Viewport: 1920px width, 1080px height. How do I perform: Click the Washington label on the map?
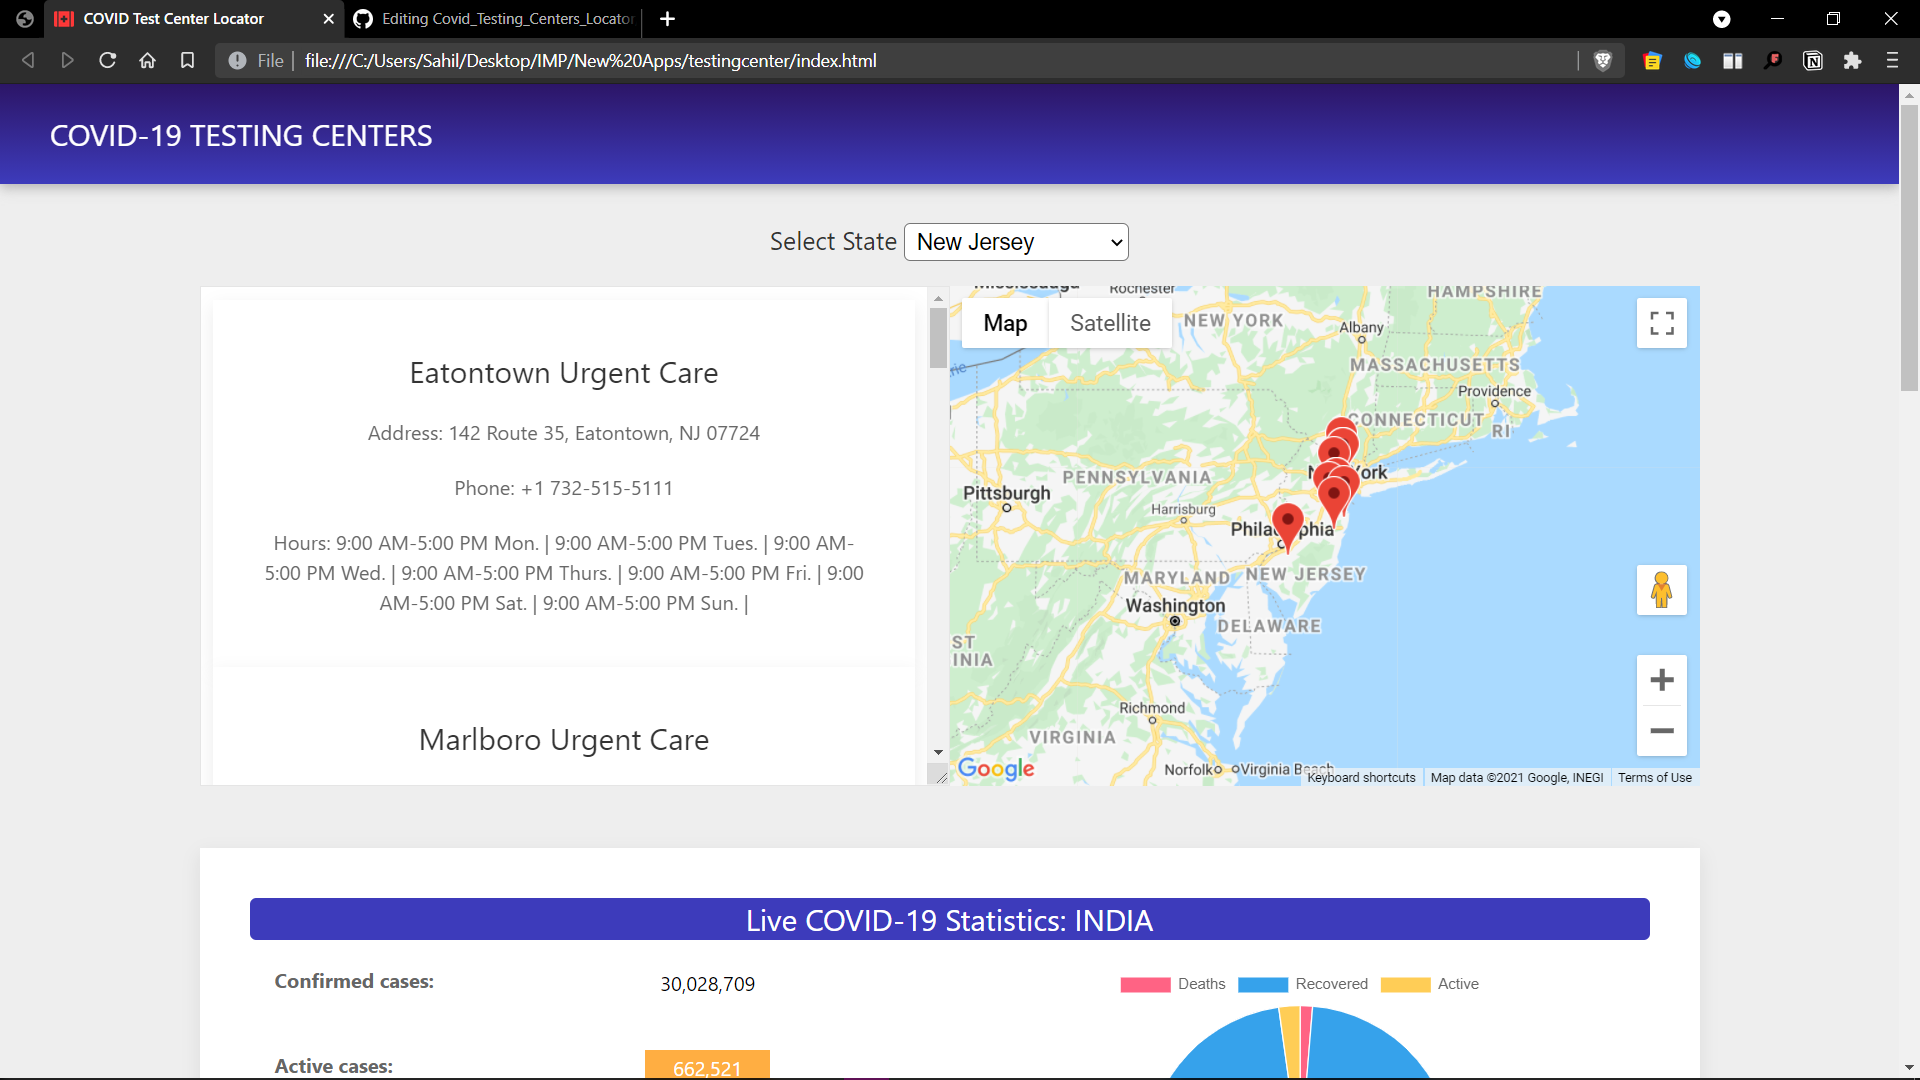(x=1175, y=606)
